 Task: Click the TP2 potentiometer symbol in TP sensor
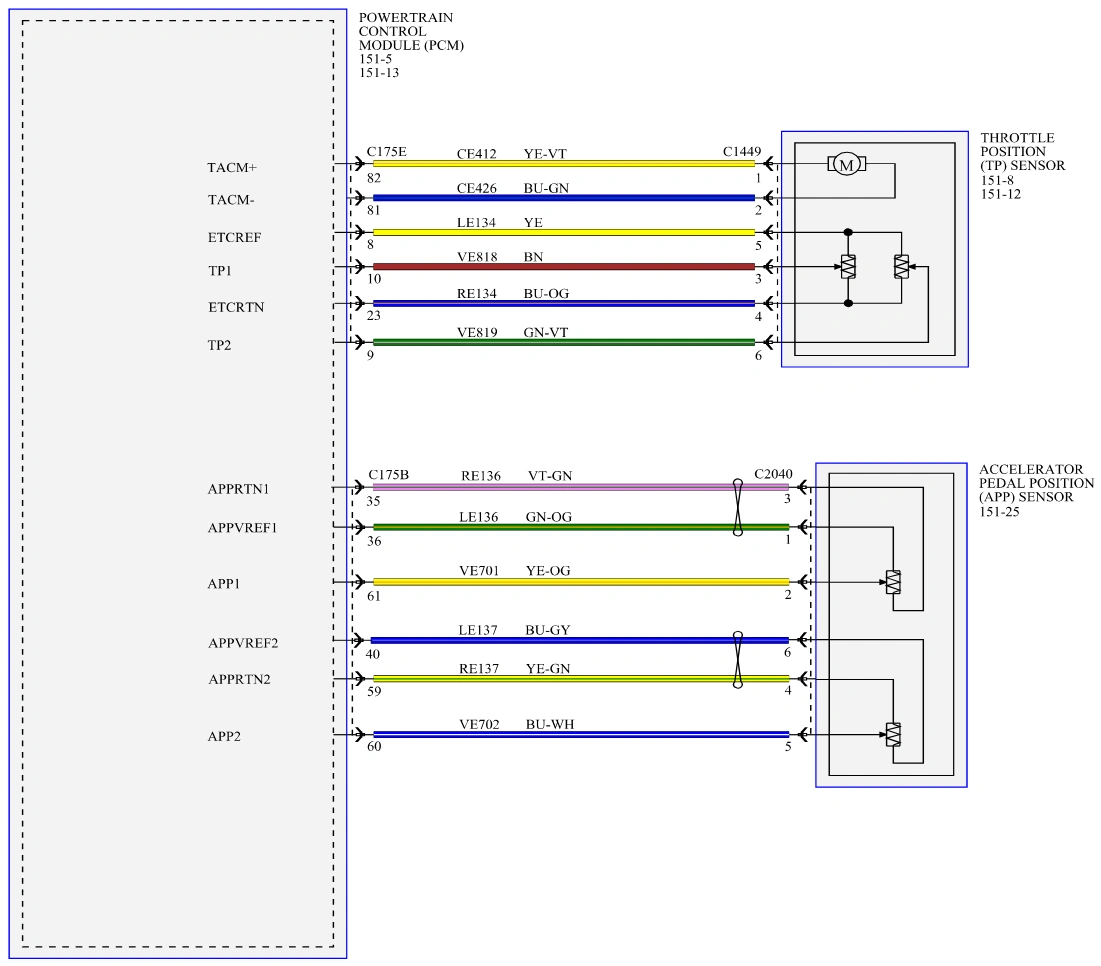coord(902,267)
